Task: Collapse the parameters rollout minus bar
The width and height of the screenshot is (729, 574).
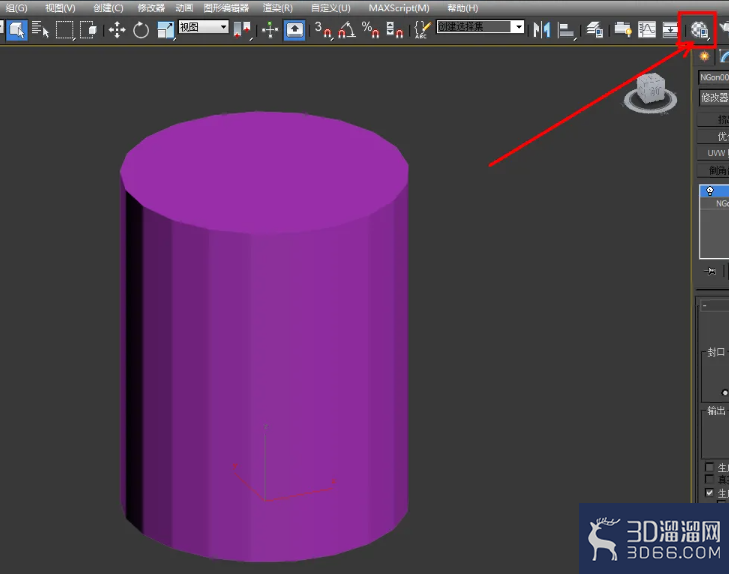Action: (x=715, y=305)
